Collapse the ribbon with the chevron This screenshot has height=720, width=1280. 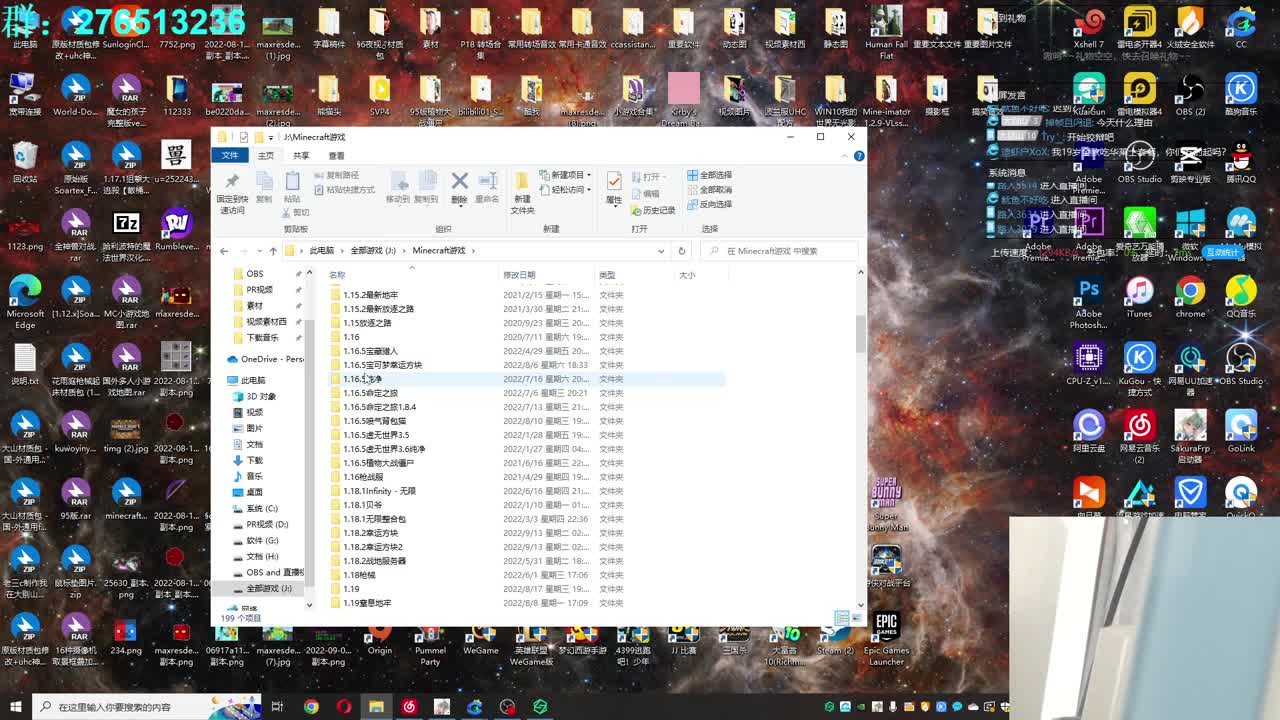coord(845,156)
